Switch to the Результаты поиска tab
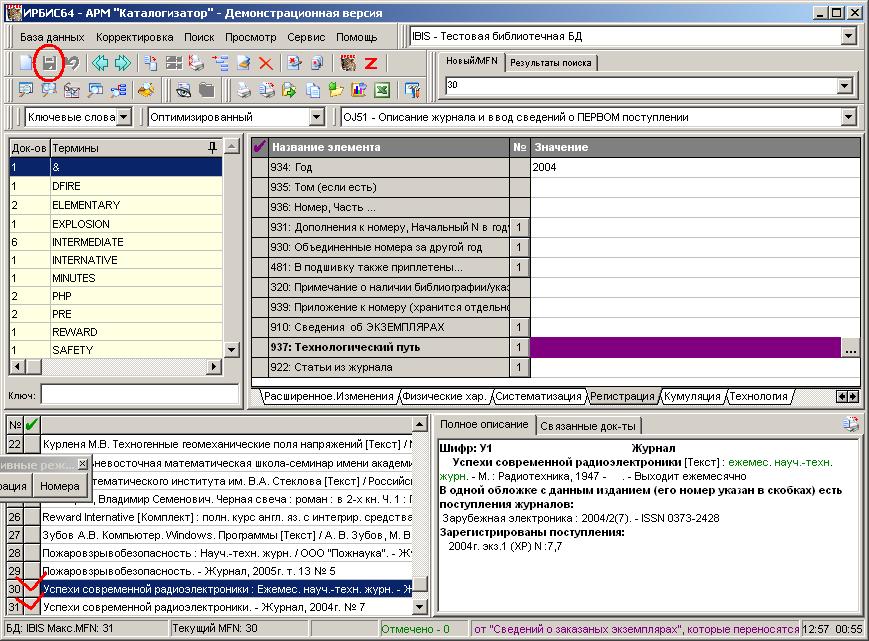Image resolution: width=869 pixels, height=641 pixels. pyautogui.click(x=551, y=63)
